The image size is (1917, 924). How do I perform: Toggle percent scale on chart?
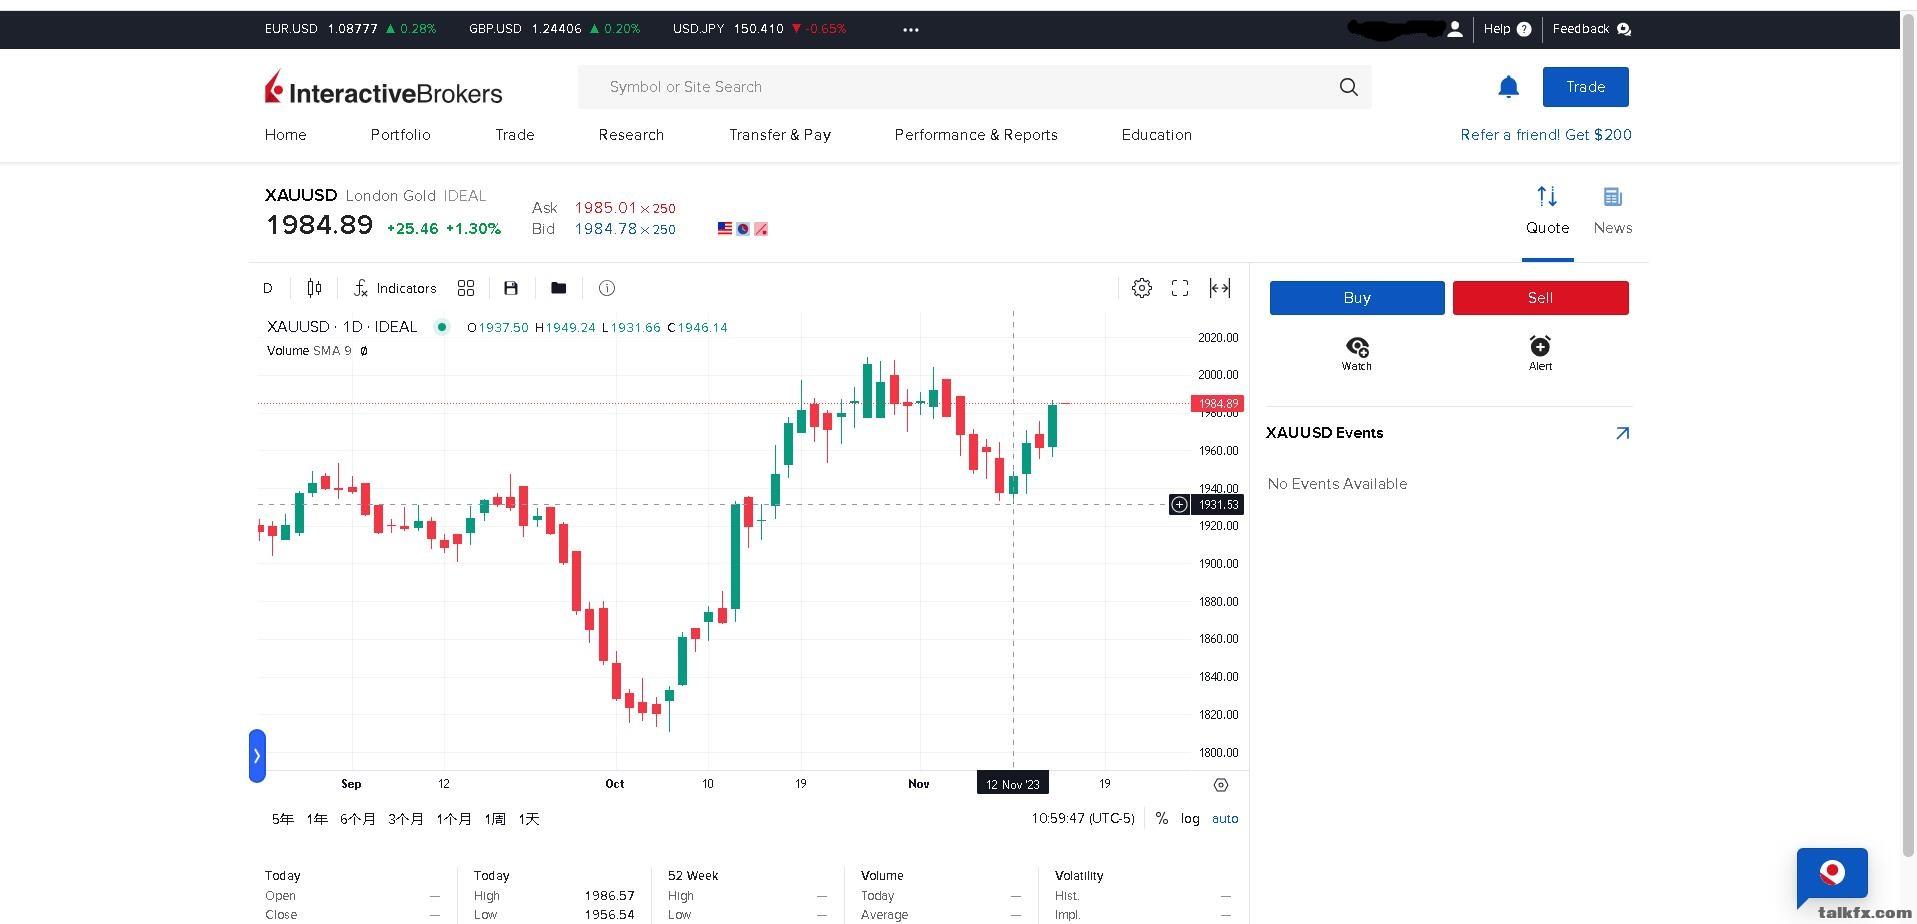pos(1161,818)
